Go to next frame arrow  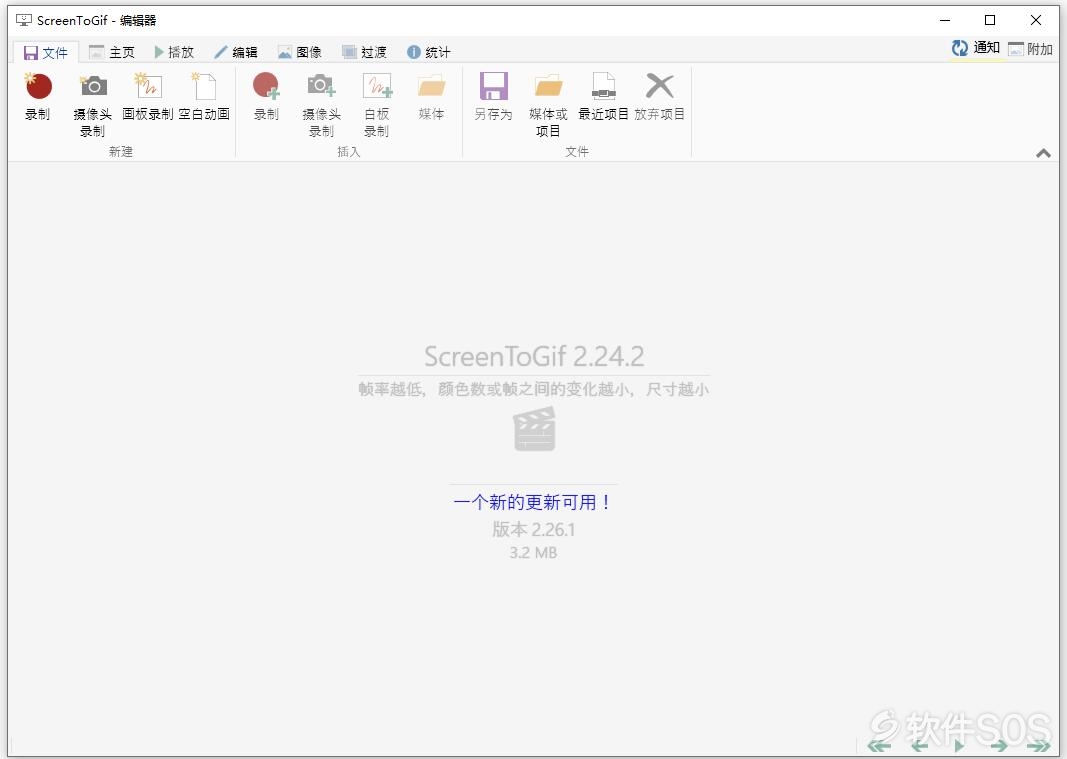(998, 746)
